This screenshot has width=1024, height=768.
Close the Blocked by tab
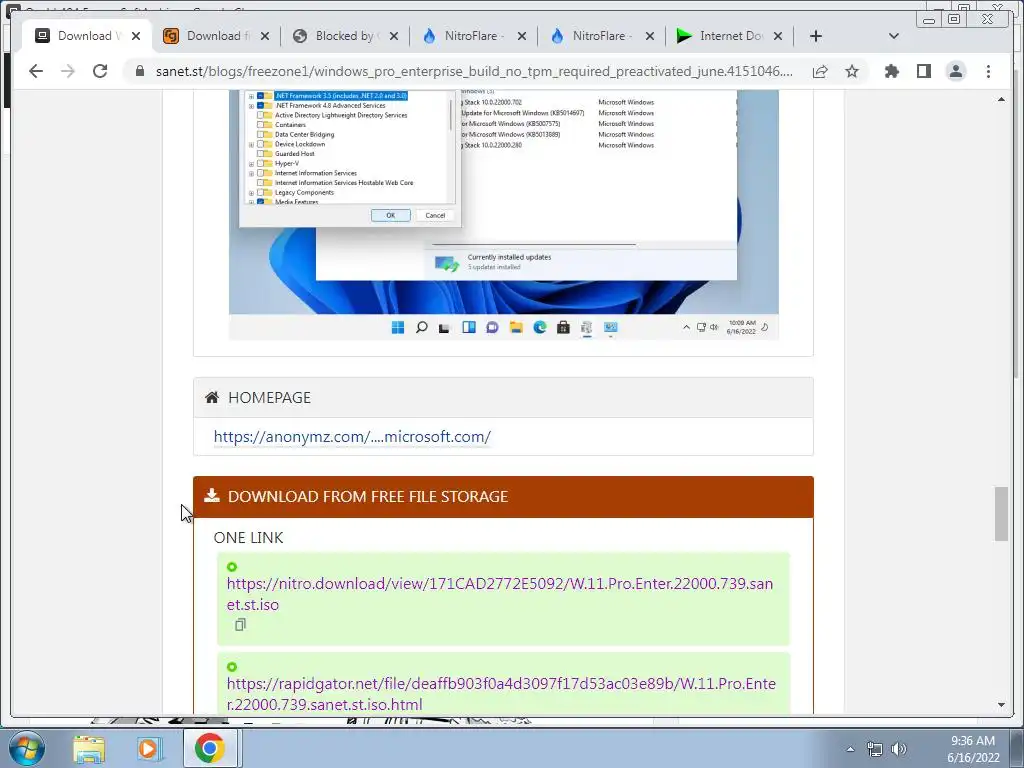394,37
